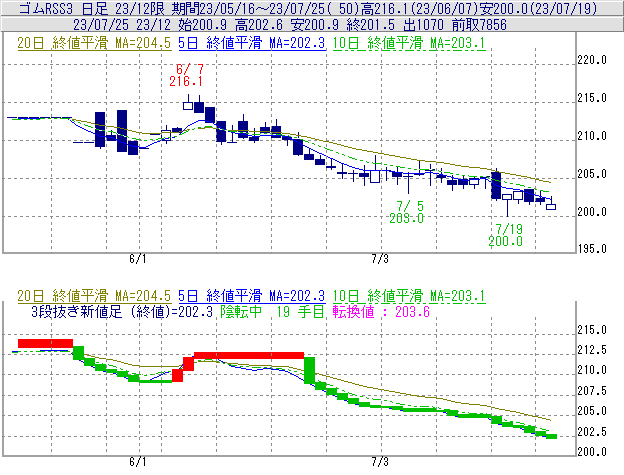This screenshot has height=475, width=624.
Task: Click the 転換値 : 203.6 magenta text
Action: [x=381, y=311]
